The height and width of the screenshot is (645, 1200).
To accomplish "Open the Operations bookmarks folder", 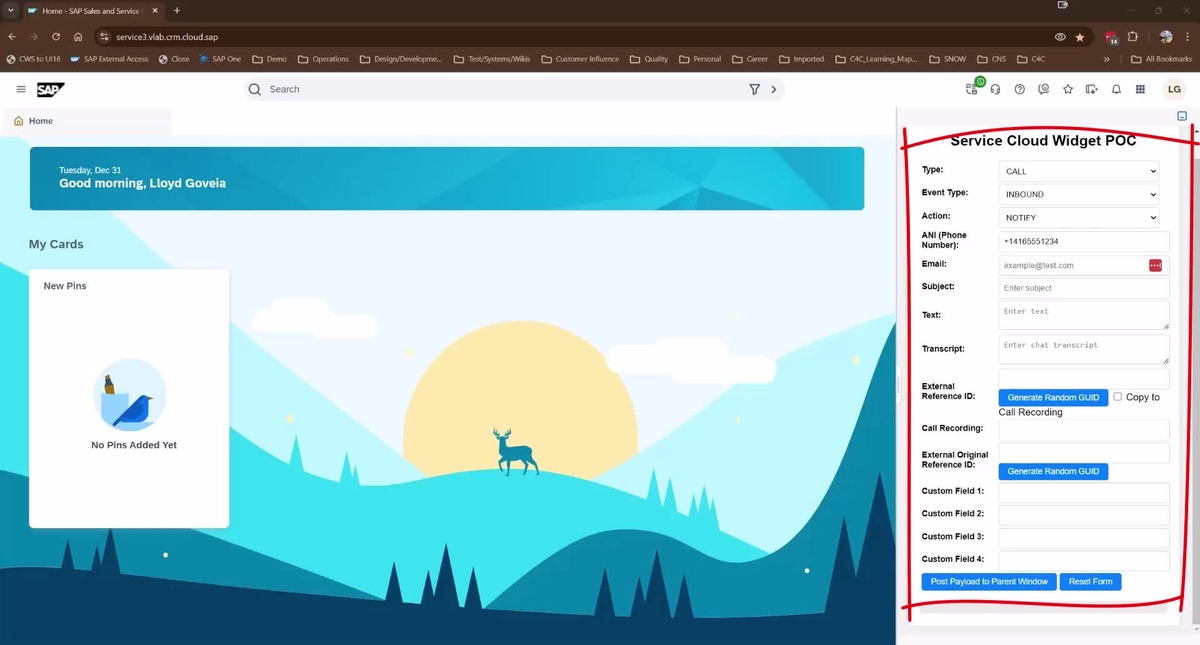I will pos(323,59).
